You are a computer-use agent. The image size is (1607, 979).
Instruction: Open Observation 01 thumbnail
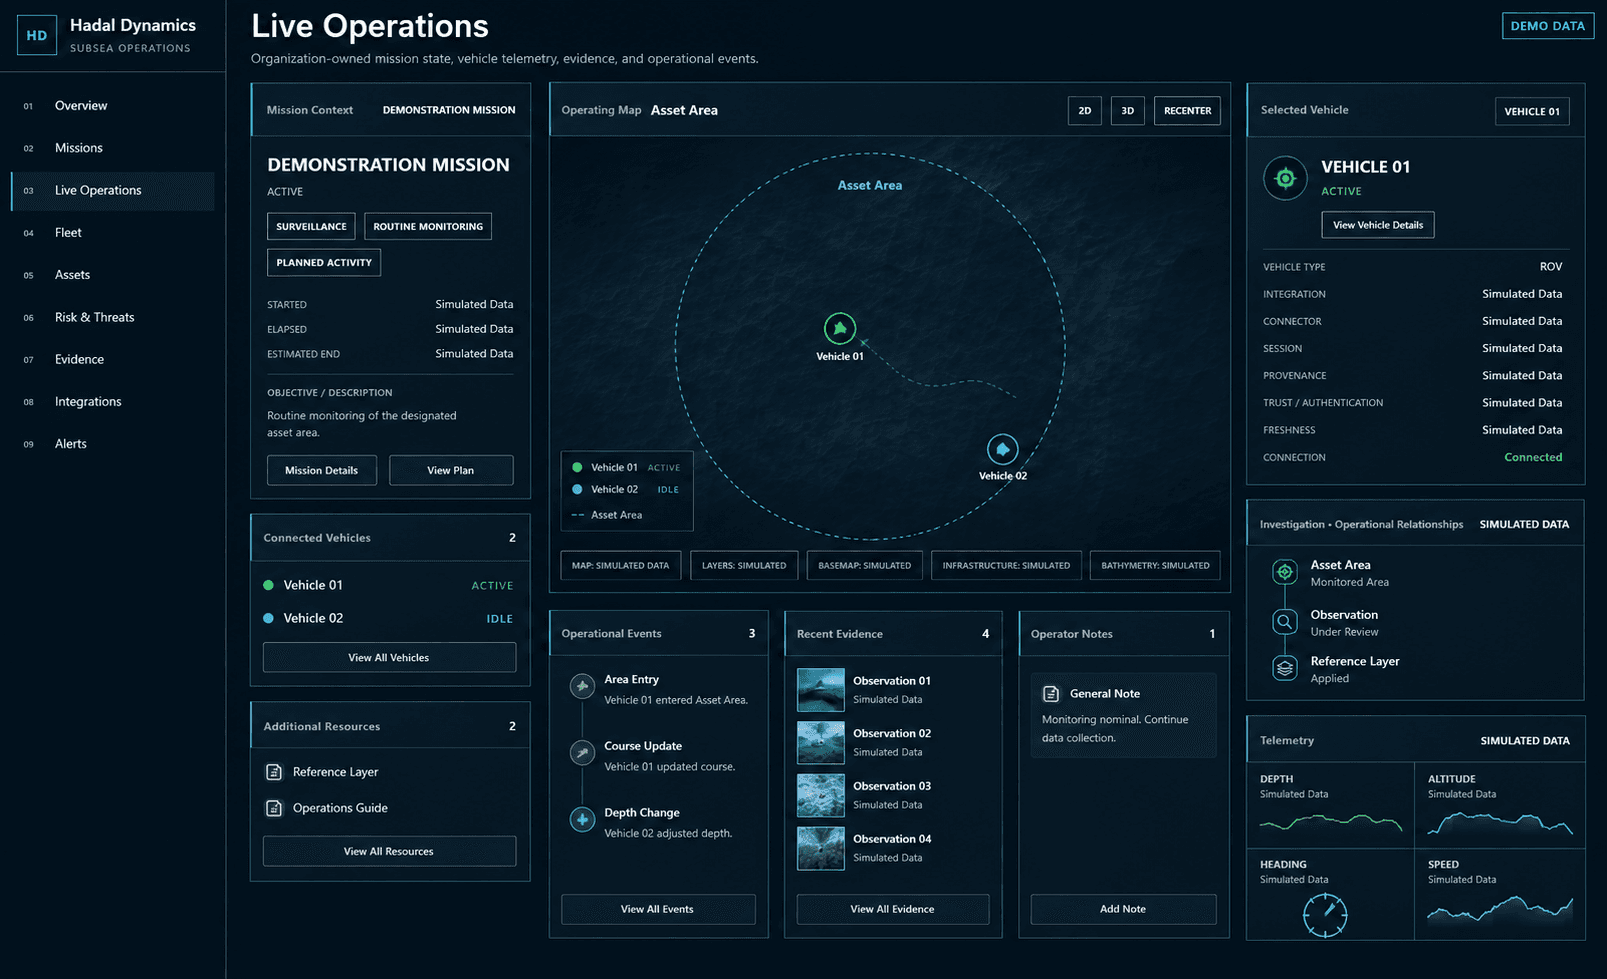click(821, 690)
